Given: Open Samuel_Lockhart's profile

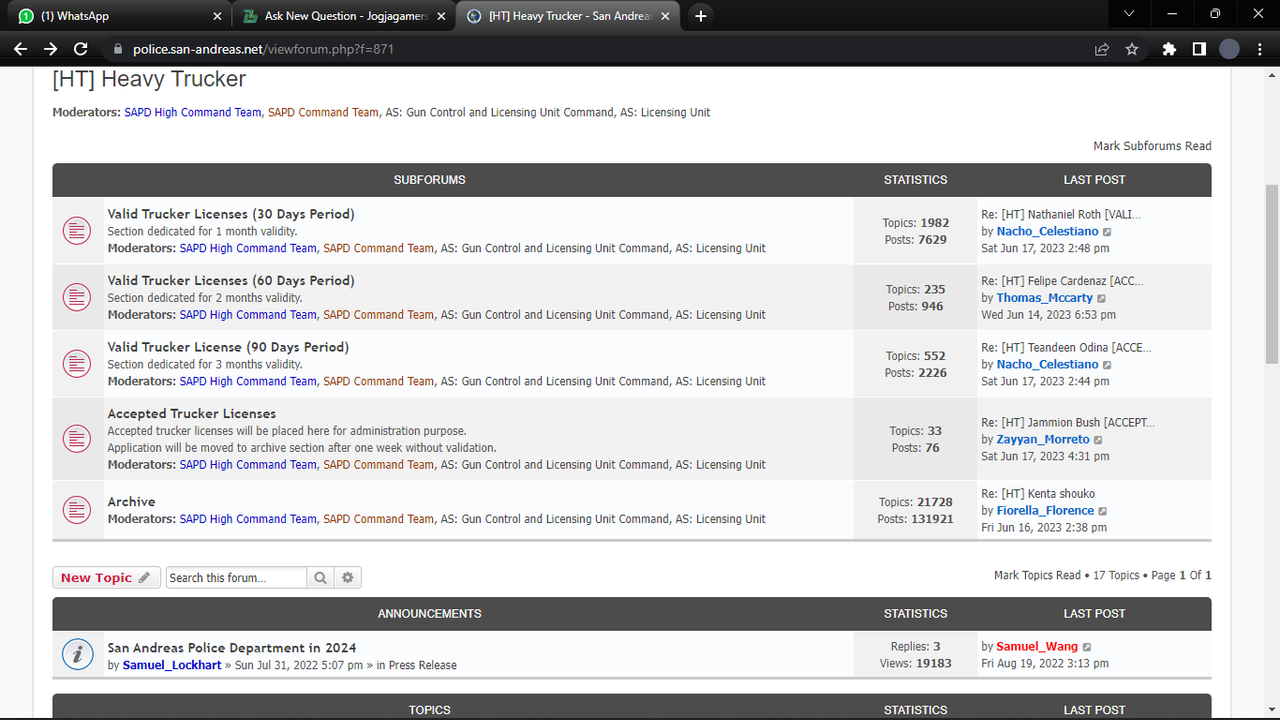Looking at the screenshot, I should tap(172, 665).
